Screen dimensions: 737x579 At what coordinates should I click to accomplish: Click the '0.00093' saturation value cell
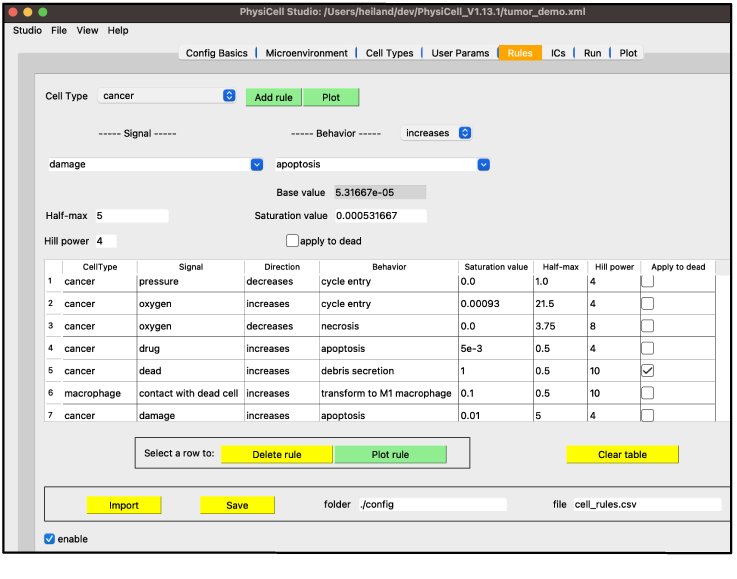coord(495,304)
